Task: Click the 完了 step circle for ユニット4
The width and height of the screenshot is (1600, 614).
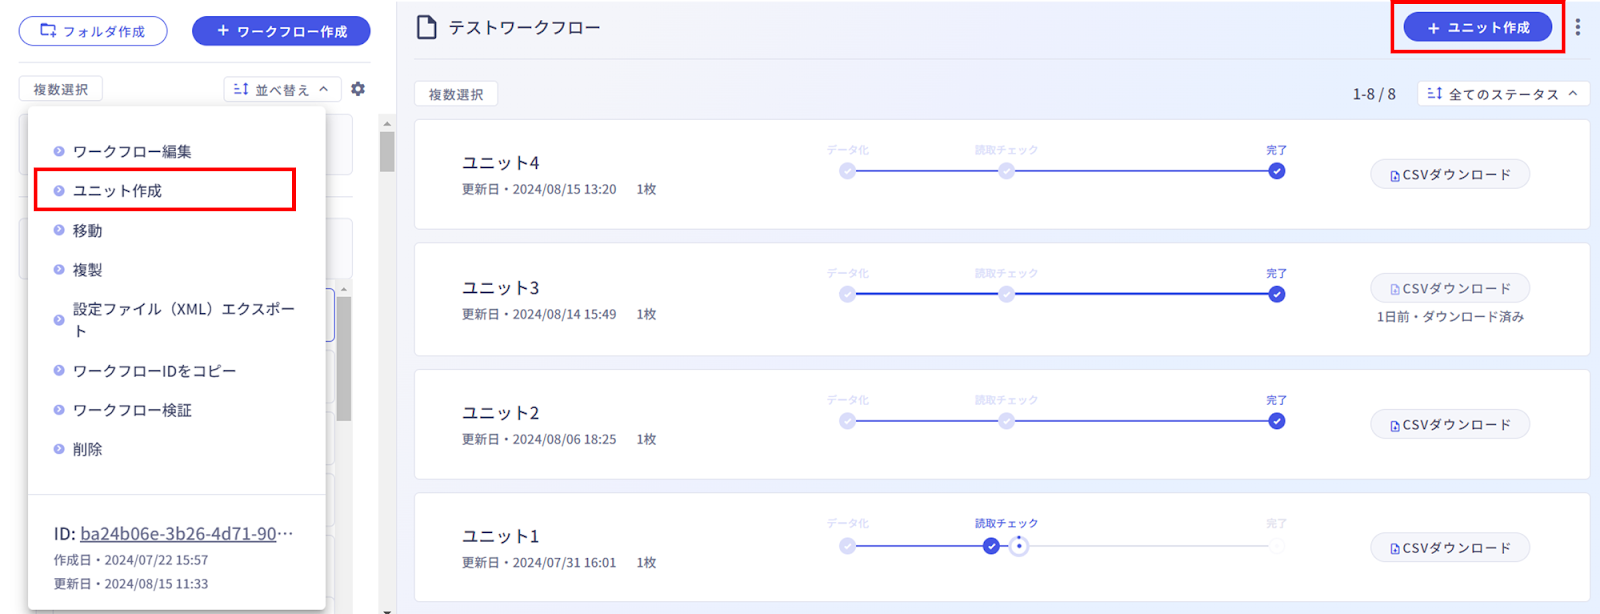Action: pyautogui.click(x=1277, y=171)
